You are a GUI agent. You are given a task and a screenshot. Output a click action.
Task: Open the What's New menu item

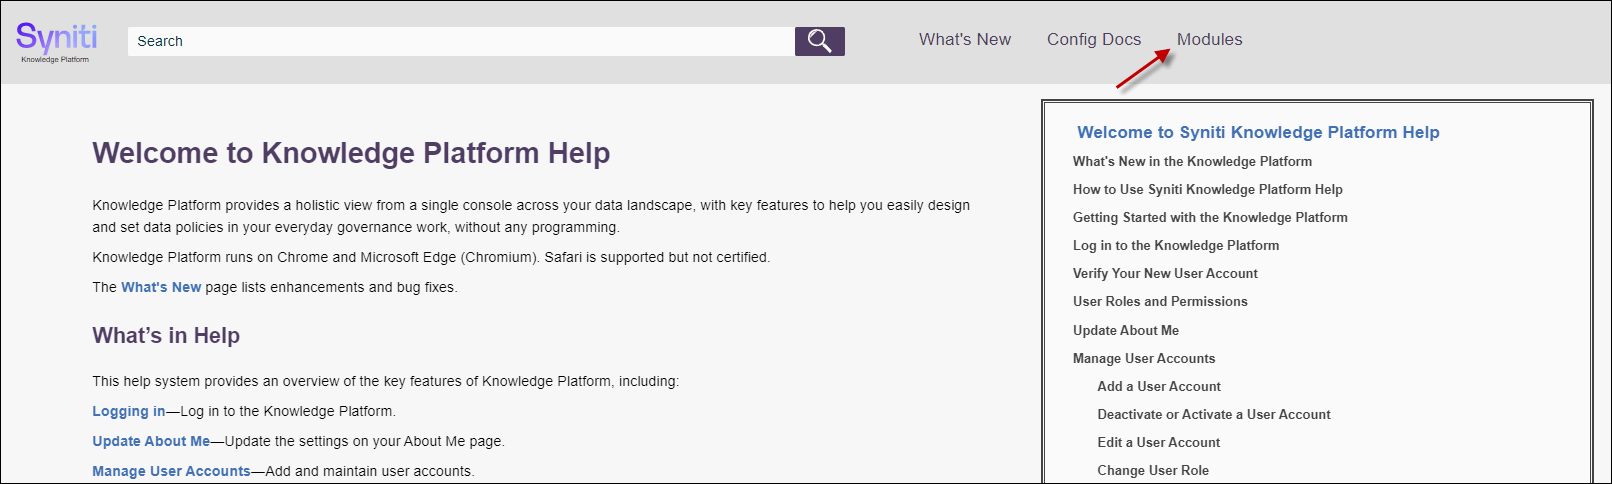[x=965, y=40]
